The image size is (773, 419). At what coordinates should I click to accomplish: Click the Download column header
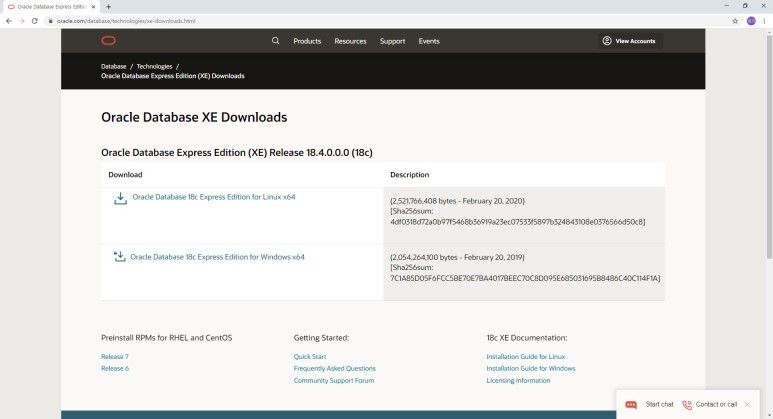[x=125, y=175]
